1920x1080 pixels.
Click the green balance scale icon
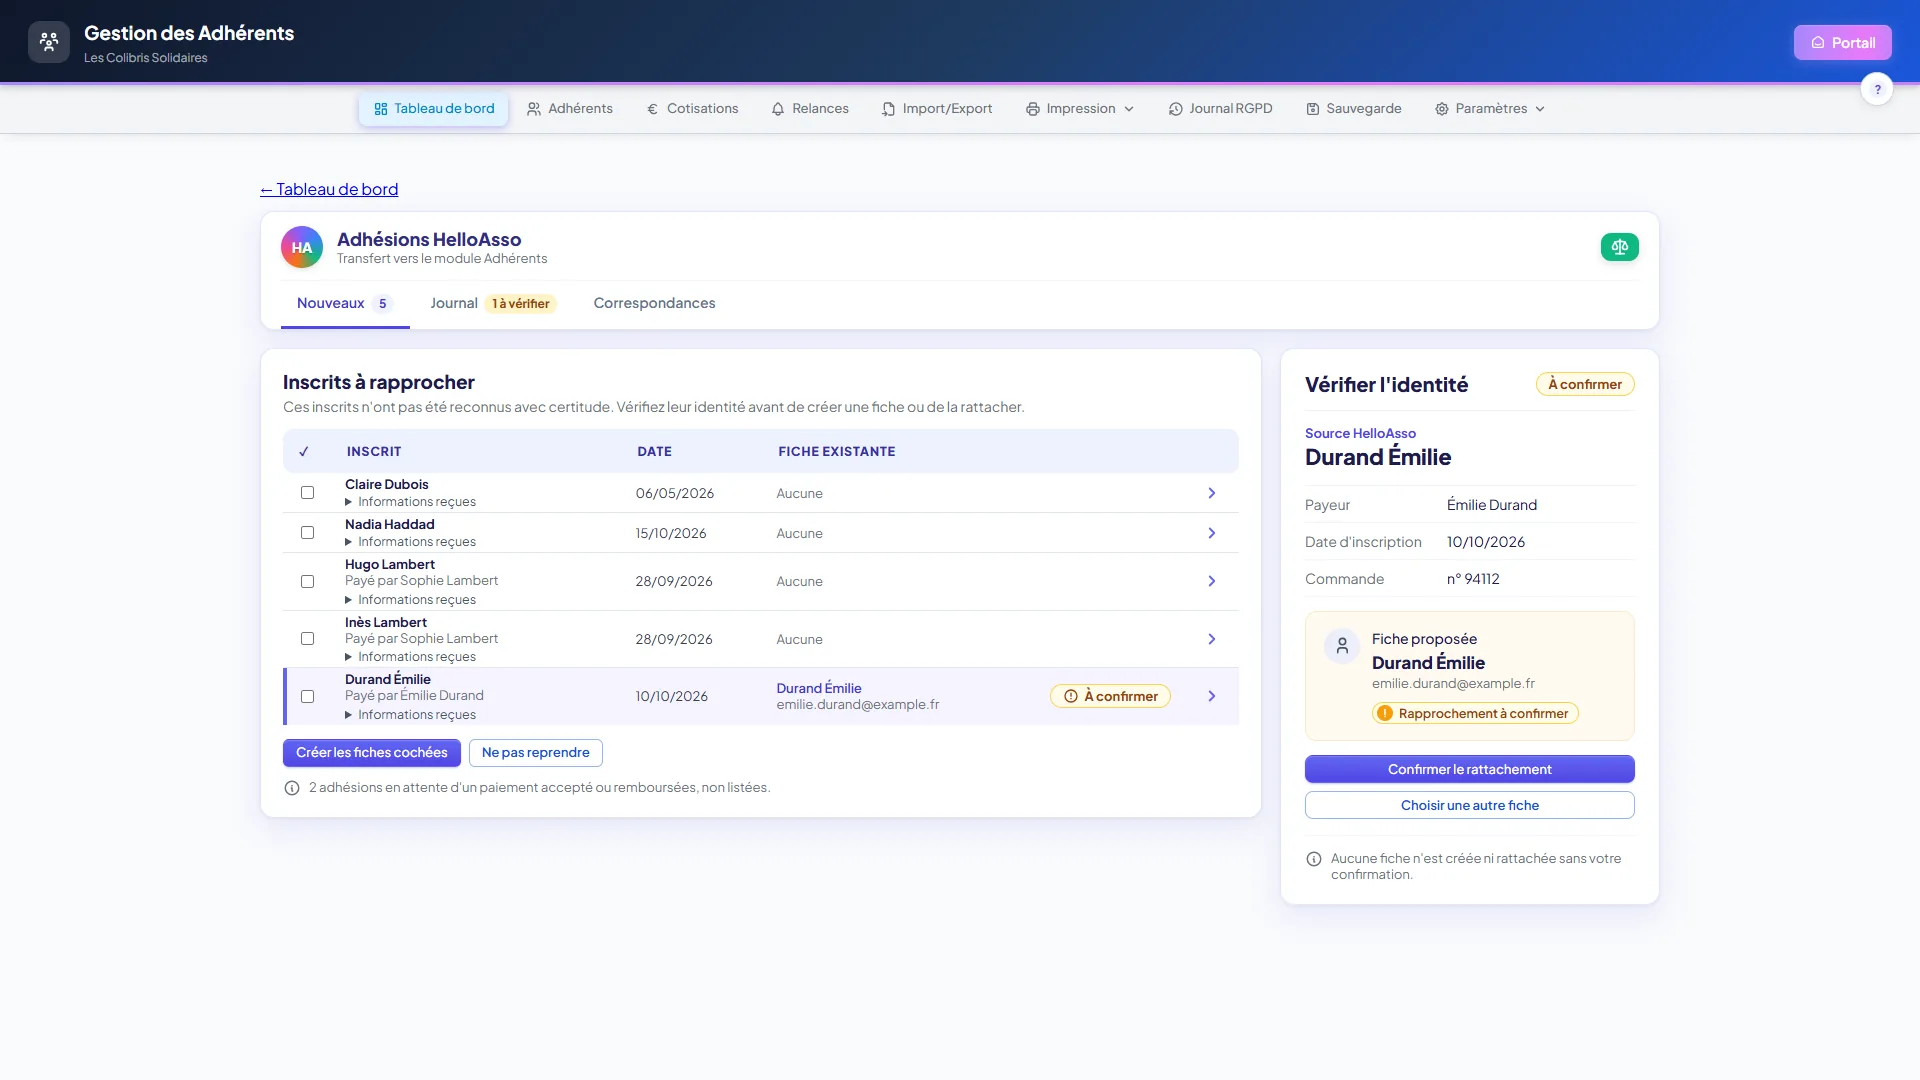[x=1619, y=247]
